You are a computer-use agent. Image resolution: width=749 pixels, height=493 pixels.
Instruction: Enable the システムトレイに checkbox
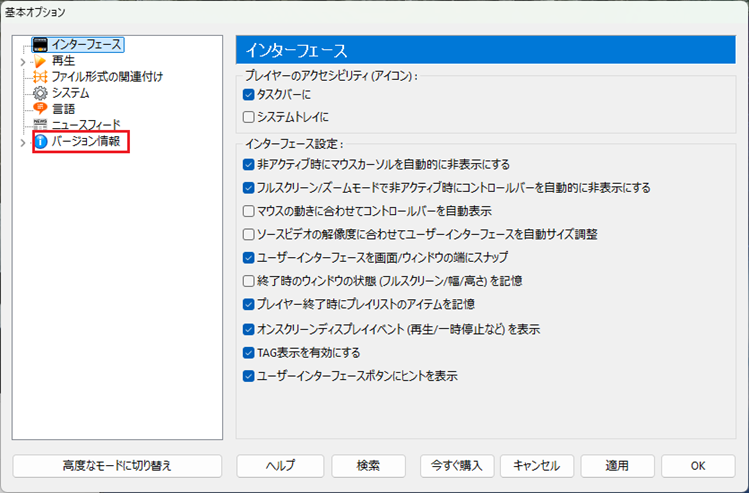click(248, 117)
